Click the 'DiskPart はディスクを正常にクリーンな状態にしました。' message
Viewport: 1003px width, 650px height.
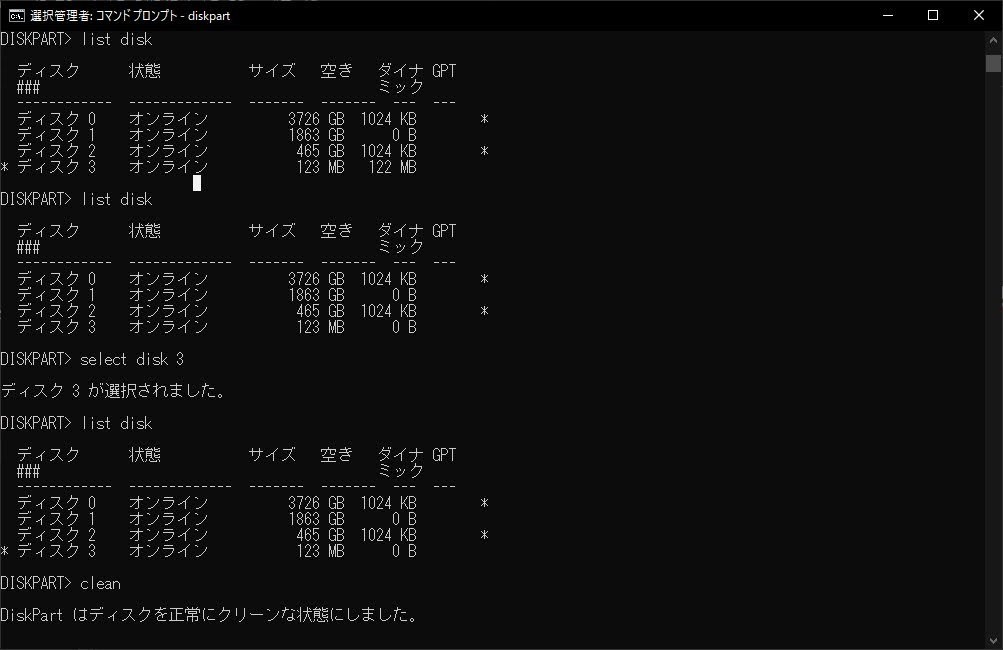pyautogui.click(x=209, y=615)
